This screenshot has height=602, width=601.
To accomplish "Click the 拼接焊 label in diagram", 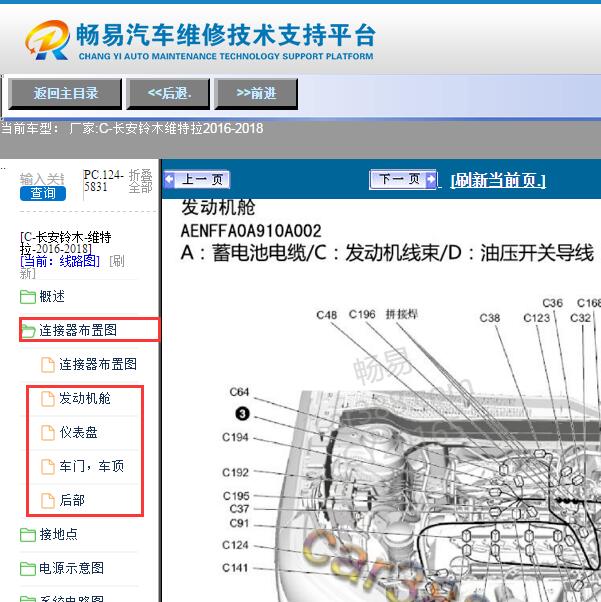I will click(401, 314).
